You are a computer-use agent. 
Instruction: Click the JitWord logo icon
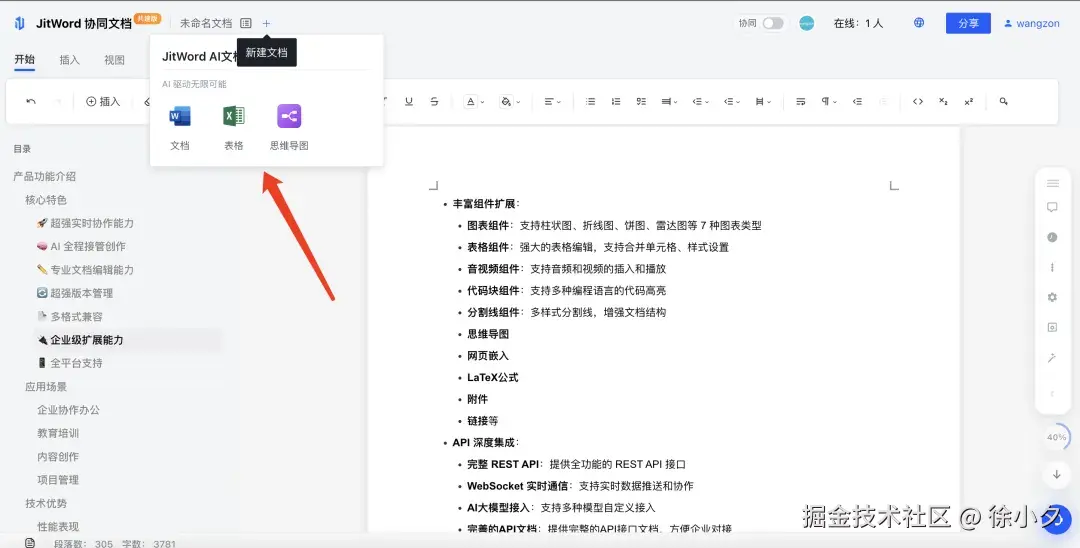point(19,23)
